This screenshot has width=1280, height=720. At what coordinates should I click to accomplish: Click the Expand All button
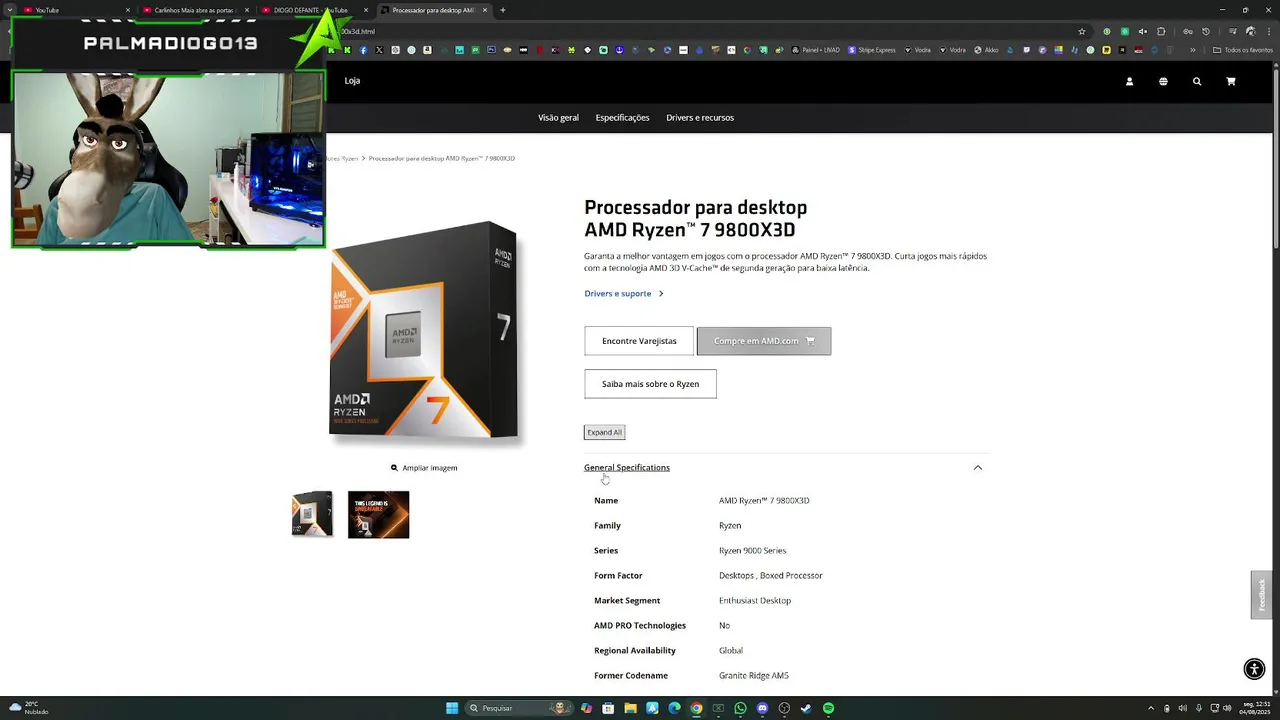(x=604, y=432)
